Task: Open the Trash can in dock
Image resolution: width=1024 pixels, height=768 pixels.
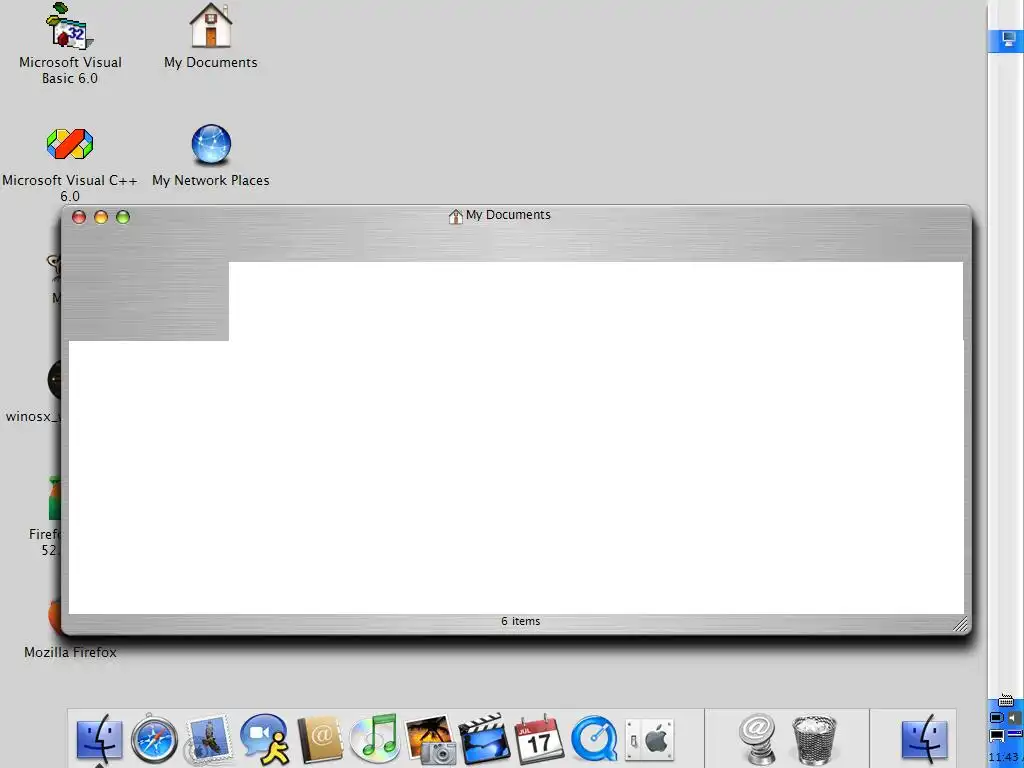Action: click(814, 739)
